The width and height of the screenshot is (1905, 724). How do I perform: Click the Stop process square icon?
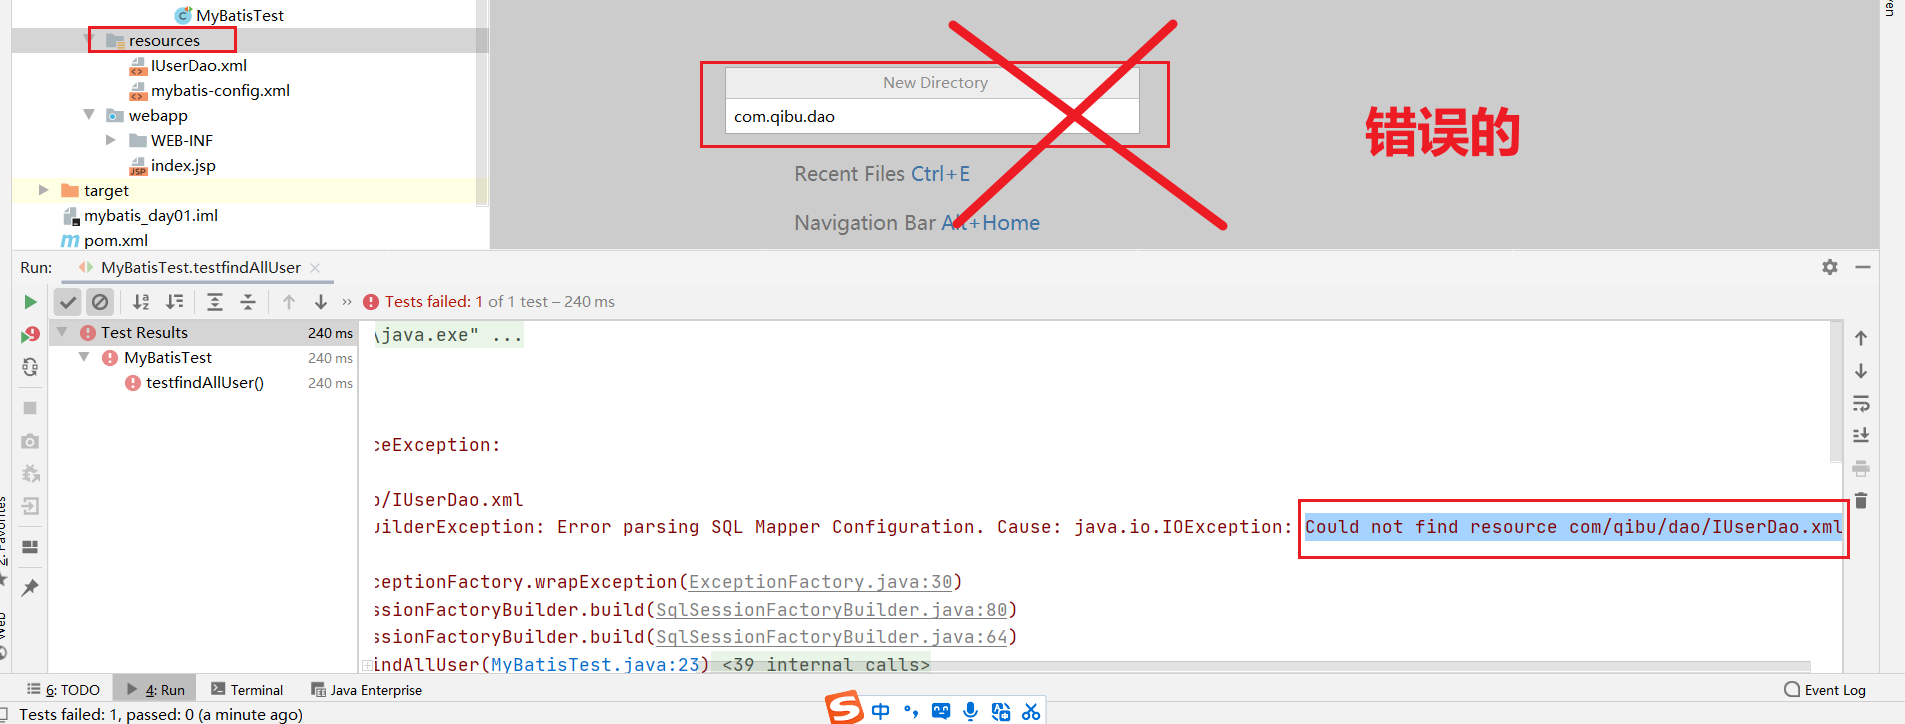tap(30, 408)
